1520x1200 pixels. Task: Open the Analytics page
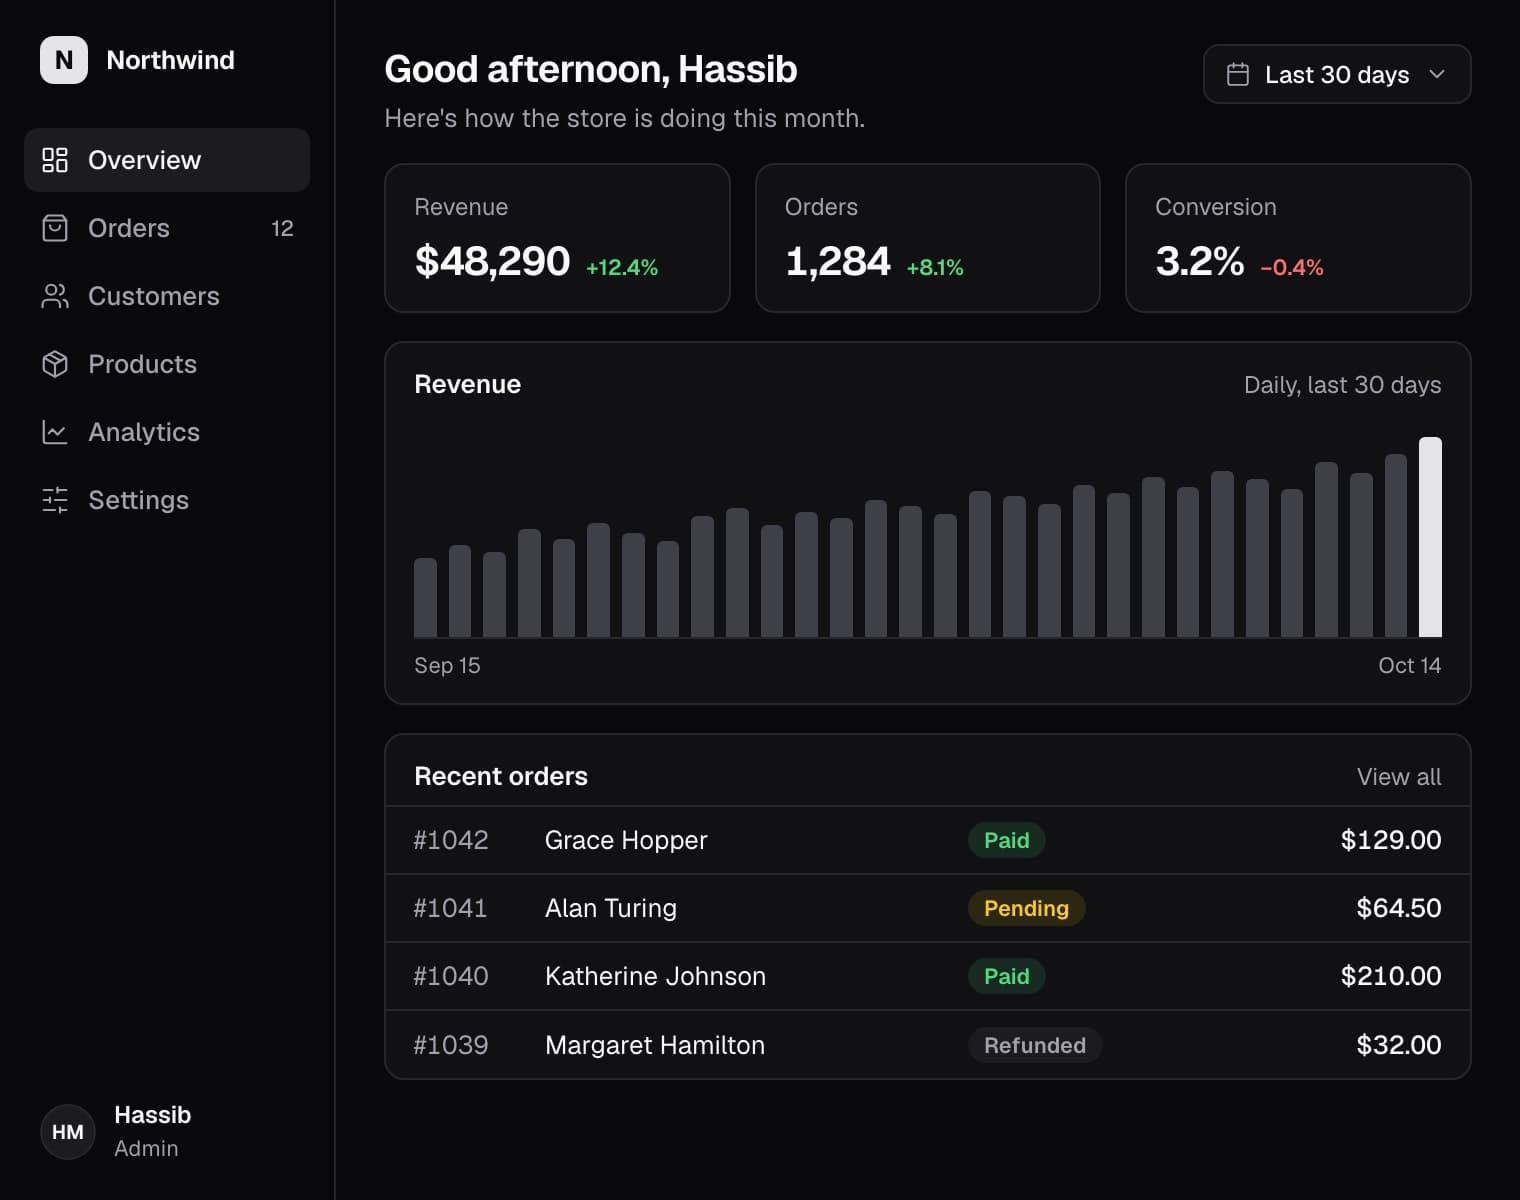point(167,432)
